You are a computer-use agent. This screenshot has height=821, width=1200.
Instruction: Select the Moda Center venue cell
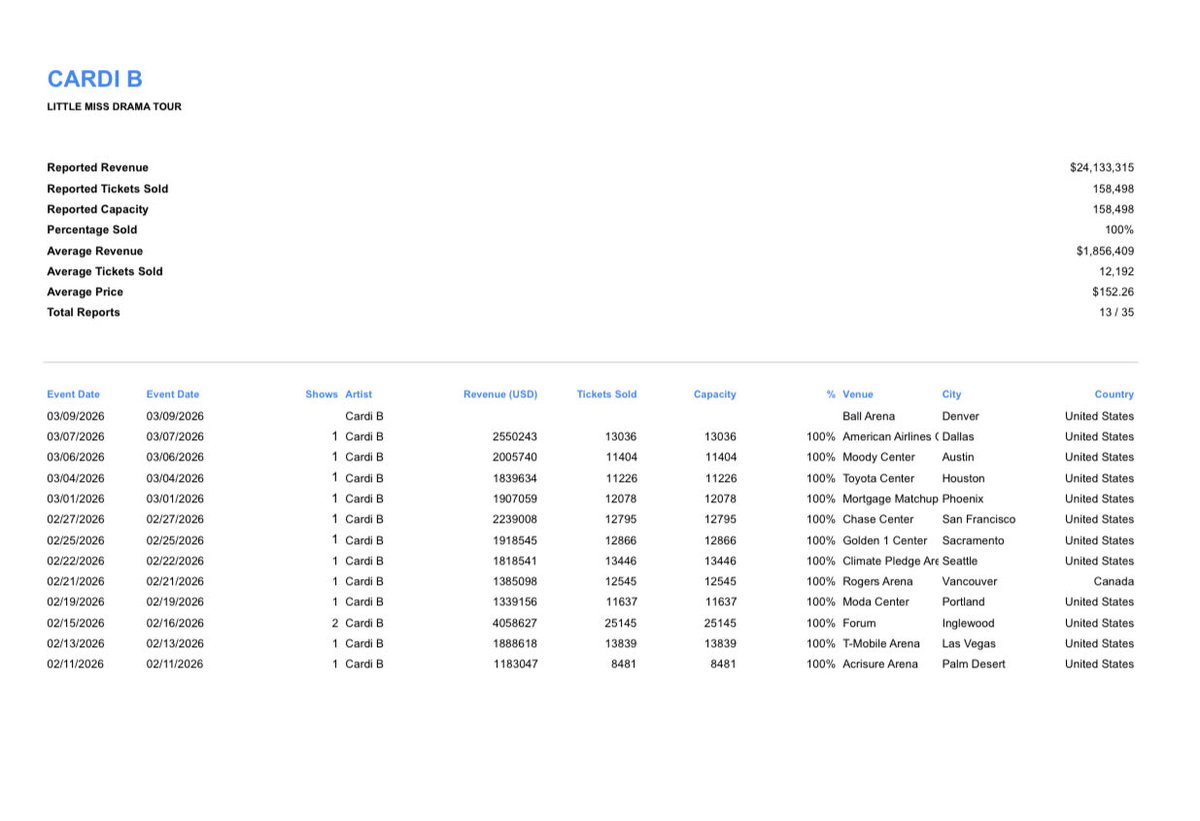click(876, 602)
